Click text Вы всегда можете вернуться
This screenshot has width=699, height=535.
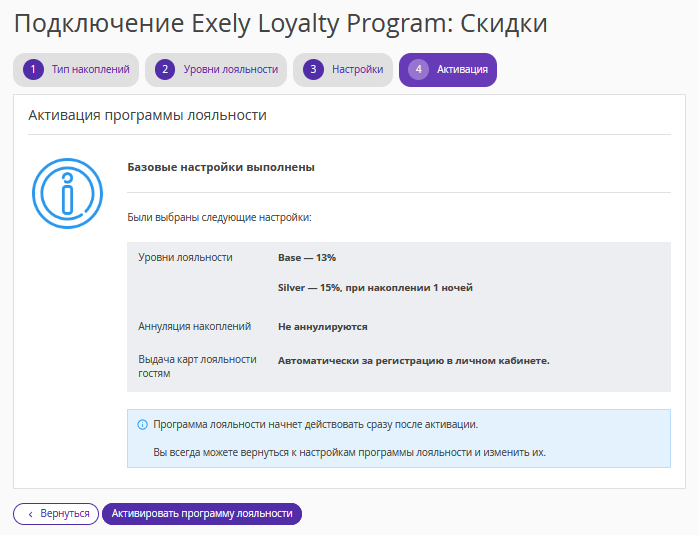tap(350, 452)
